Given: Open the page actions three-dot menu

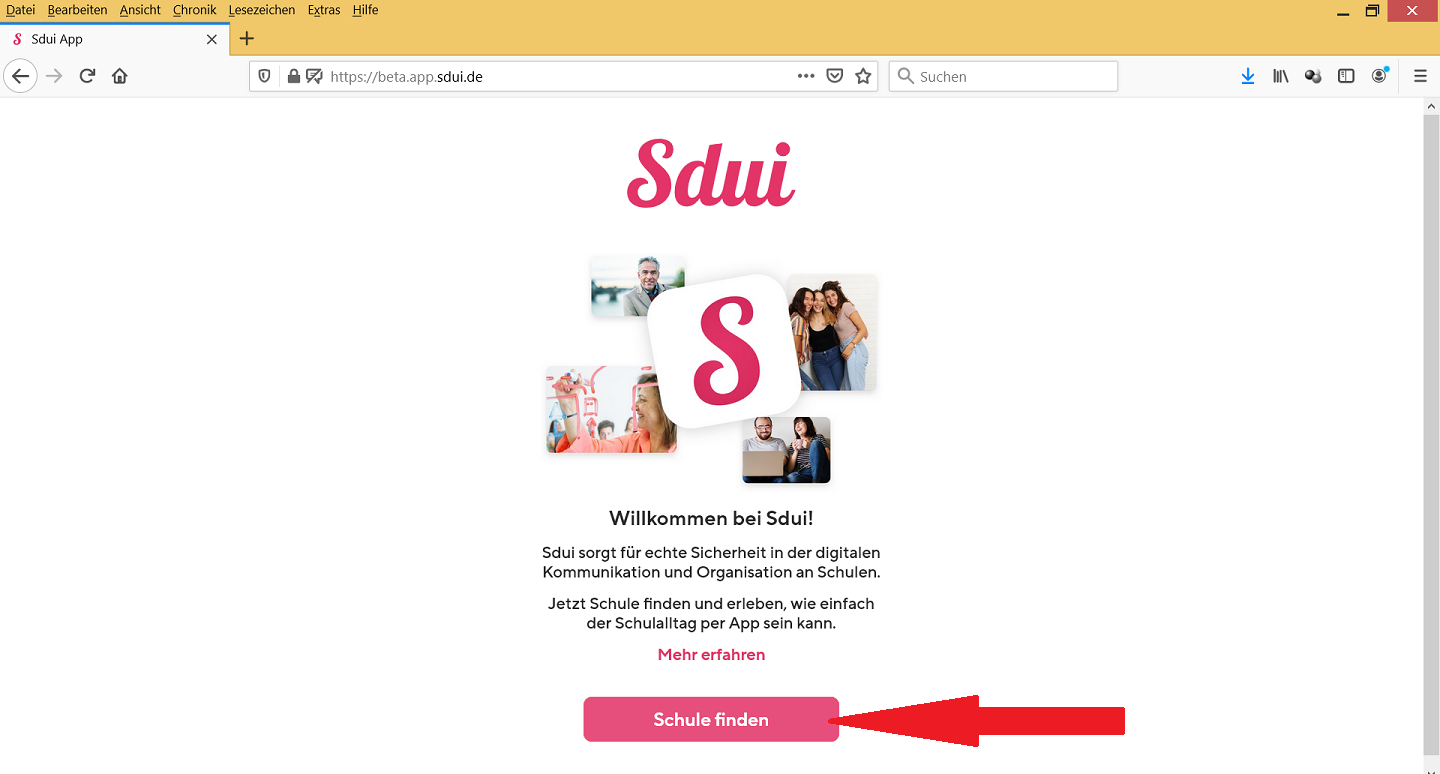Looking at the screenshot, I should coord(806,76).
